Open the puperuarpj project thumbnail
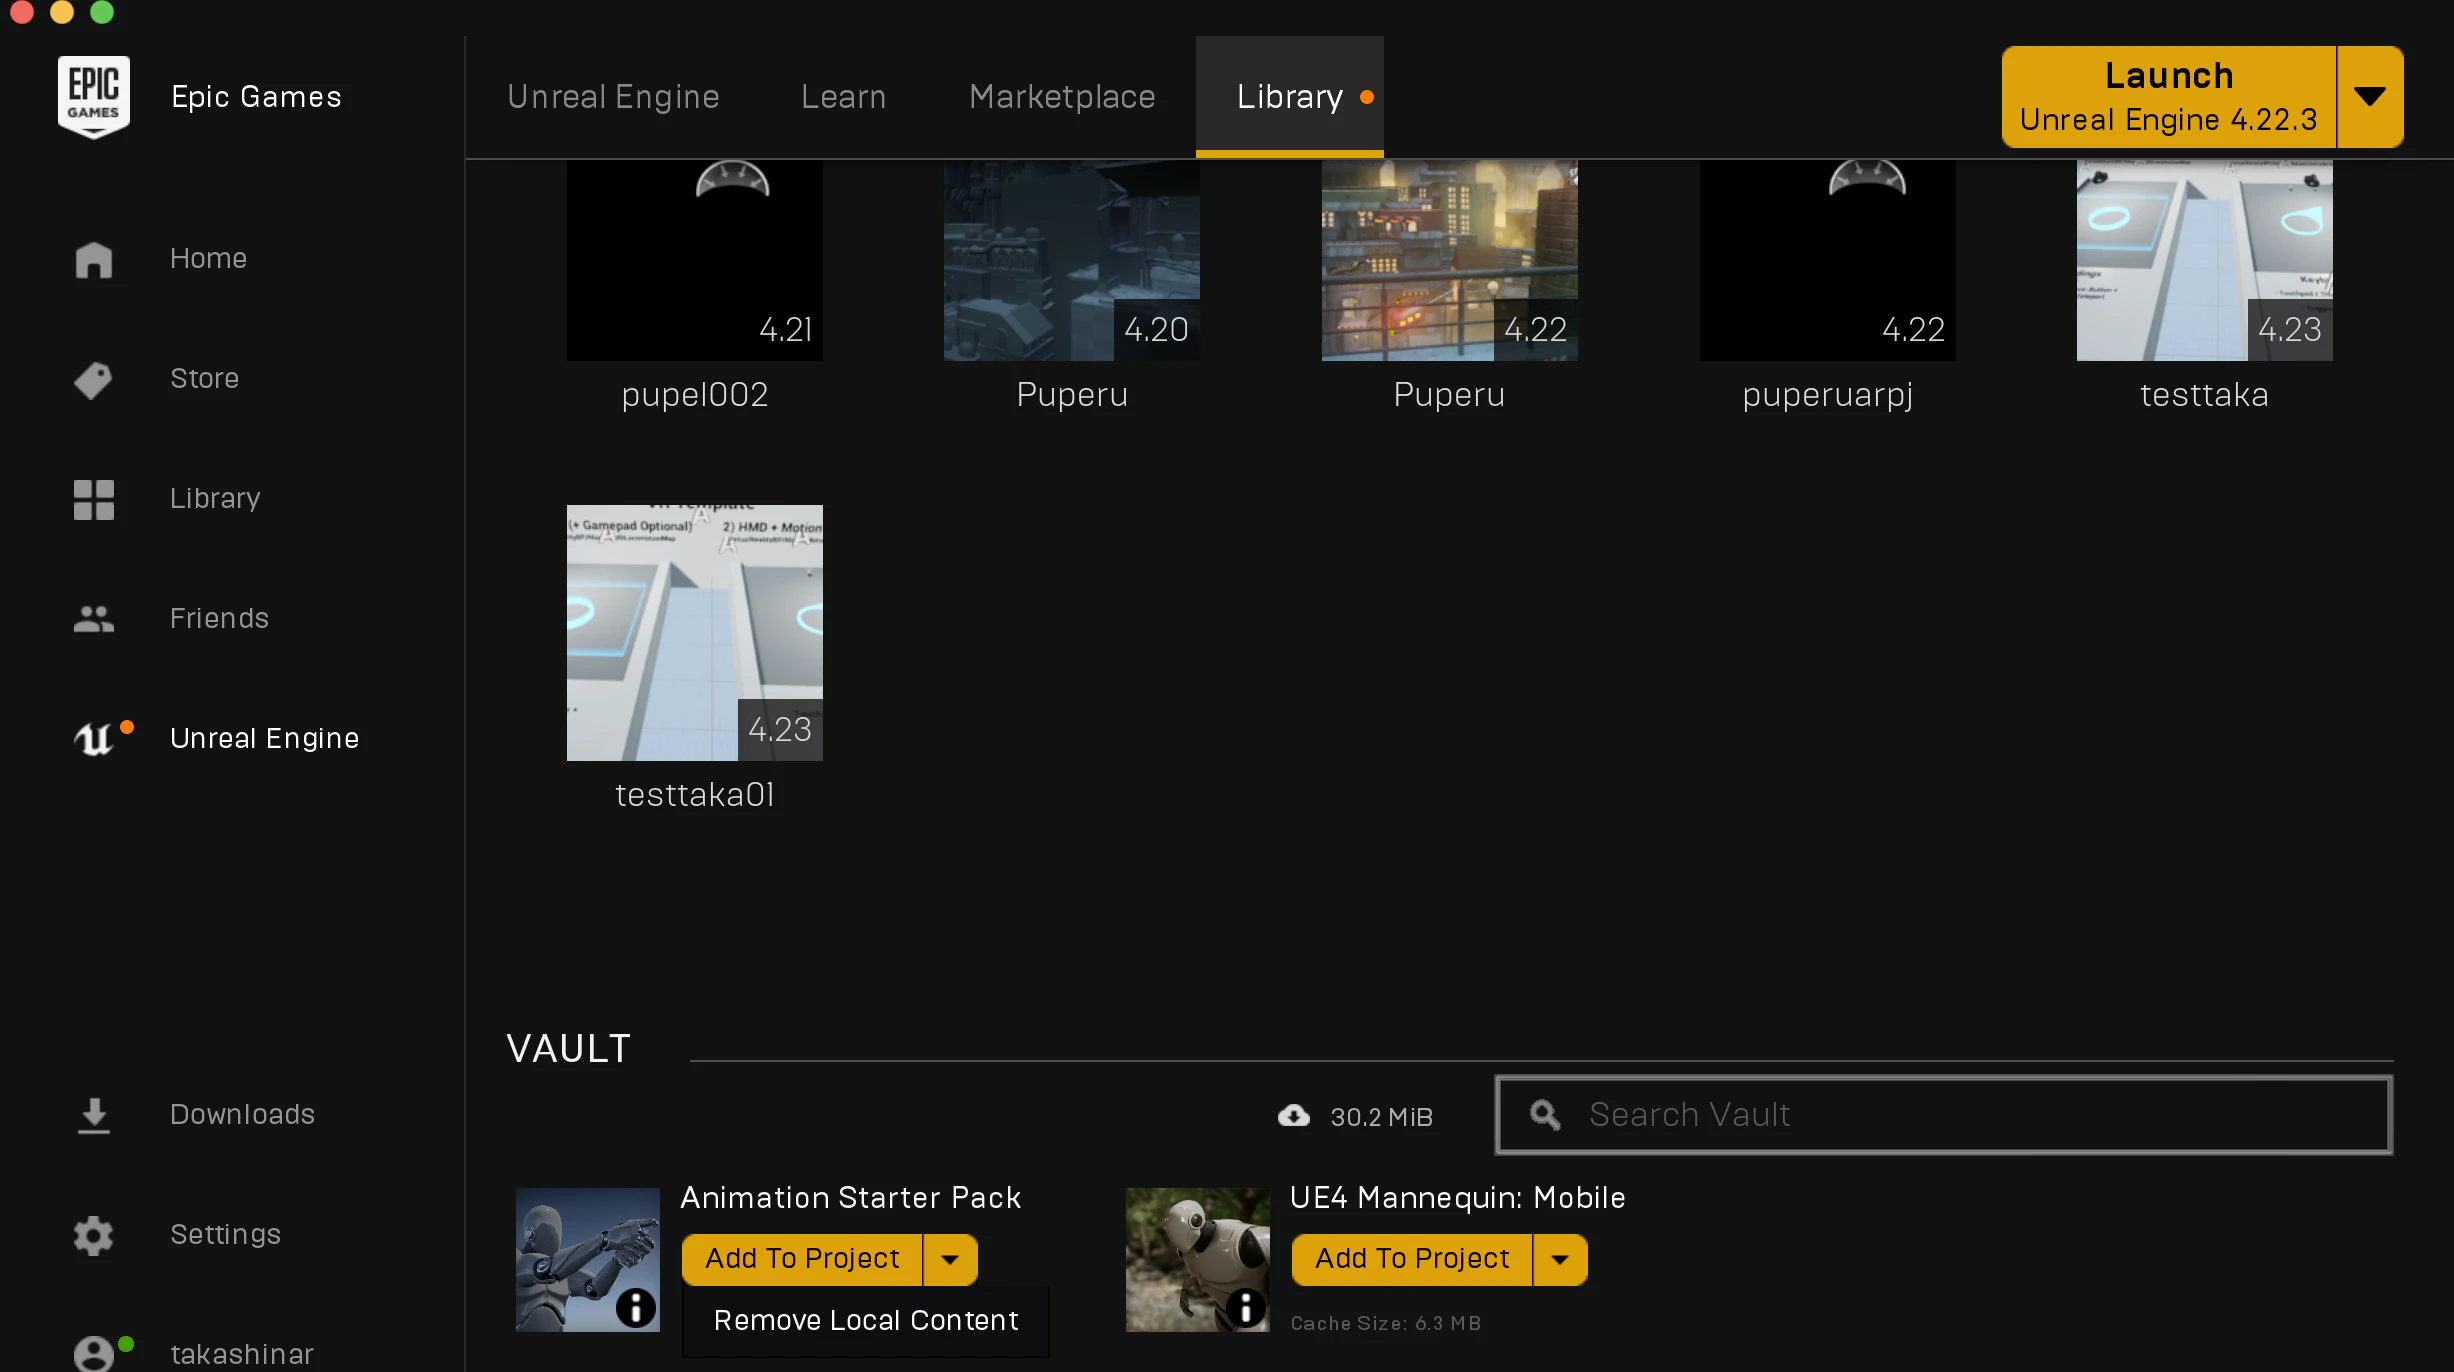Image resolution: width=2454 pixels, height=1372 pixels. coord(1828,260)
